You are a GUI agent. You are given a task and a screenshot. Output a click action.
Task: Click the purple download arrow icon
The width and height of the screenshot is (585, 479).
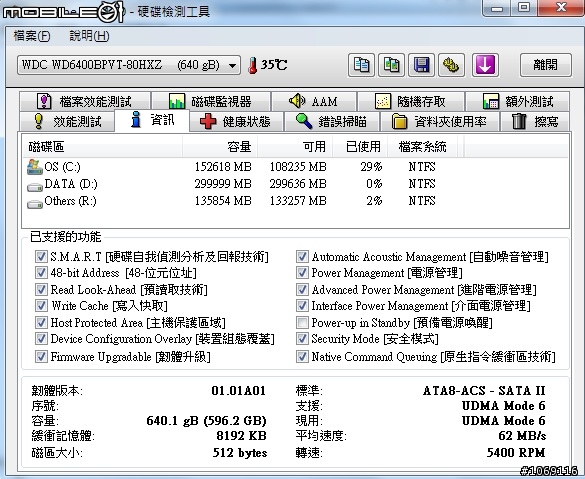(485, 65)
